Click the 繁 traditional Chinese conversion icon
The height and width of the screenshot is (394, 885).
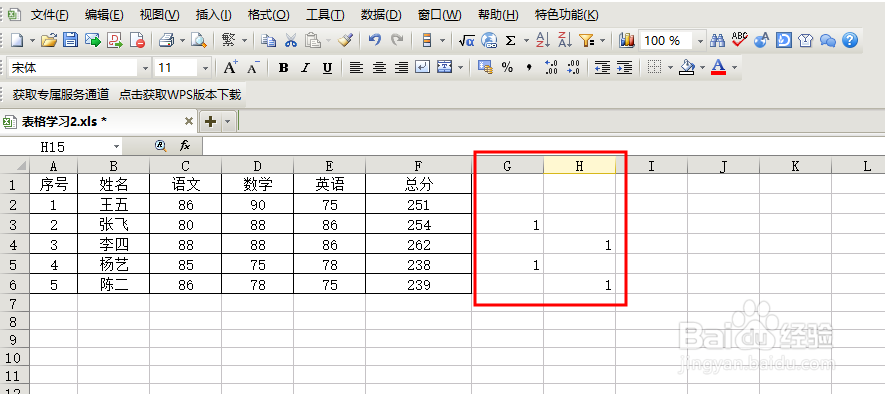click(x=228, y=40)
